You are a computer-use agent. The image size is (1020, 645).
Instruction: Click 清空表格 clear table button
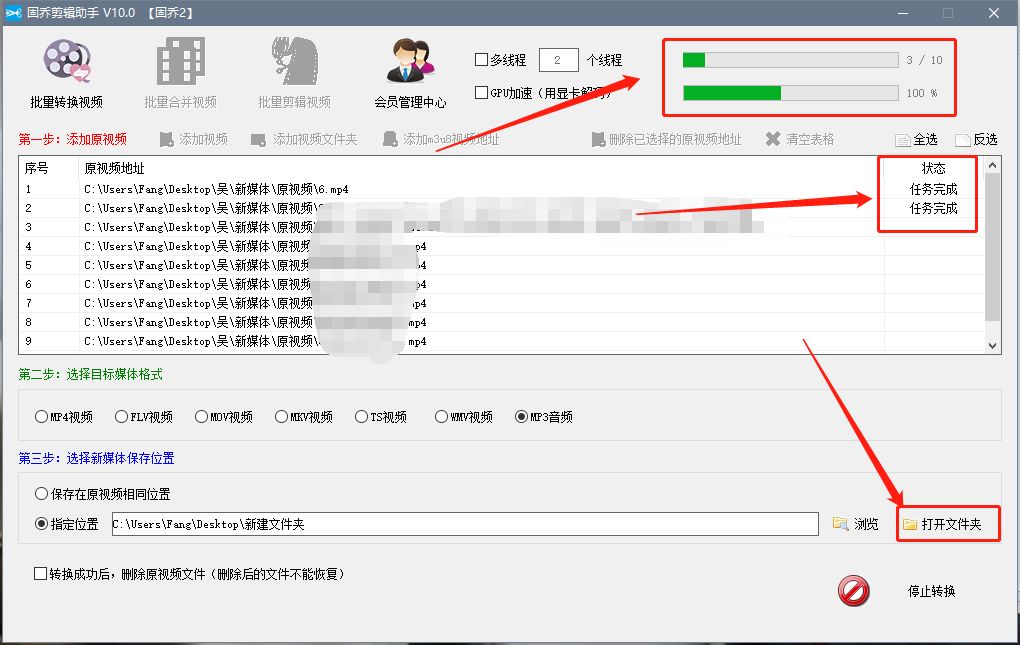[799, 139]
